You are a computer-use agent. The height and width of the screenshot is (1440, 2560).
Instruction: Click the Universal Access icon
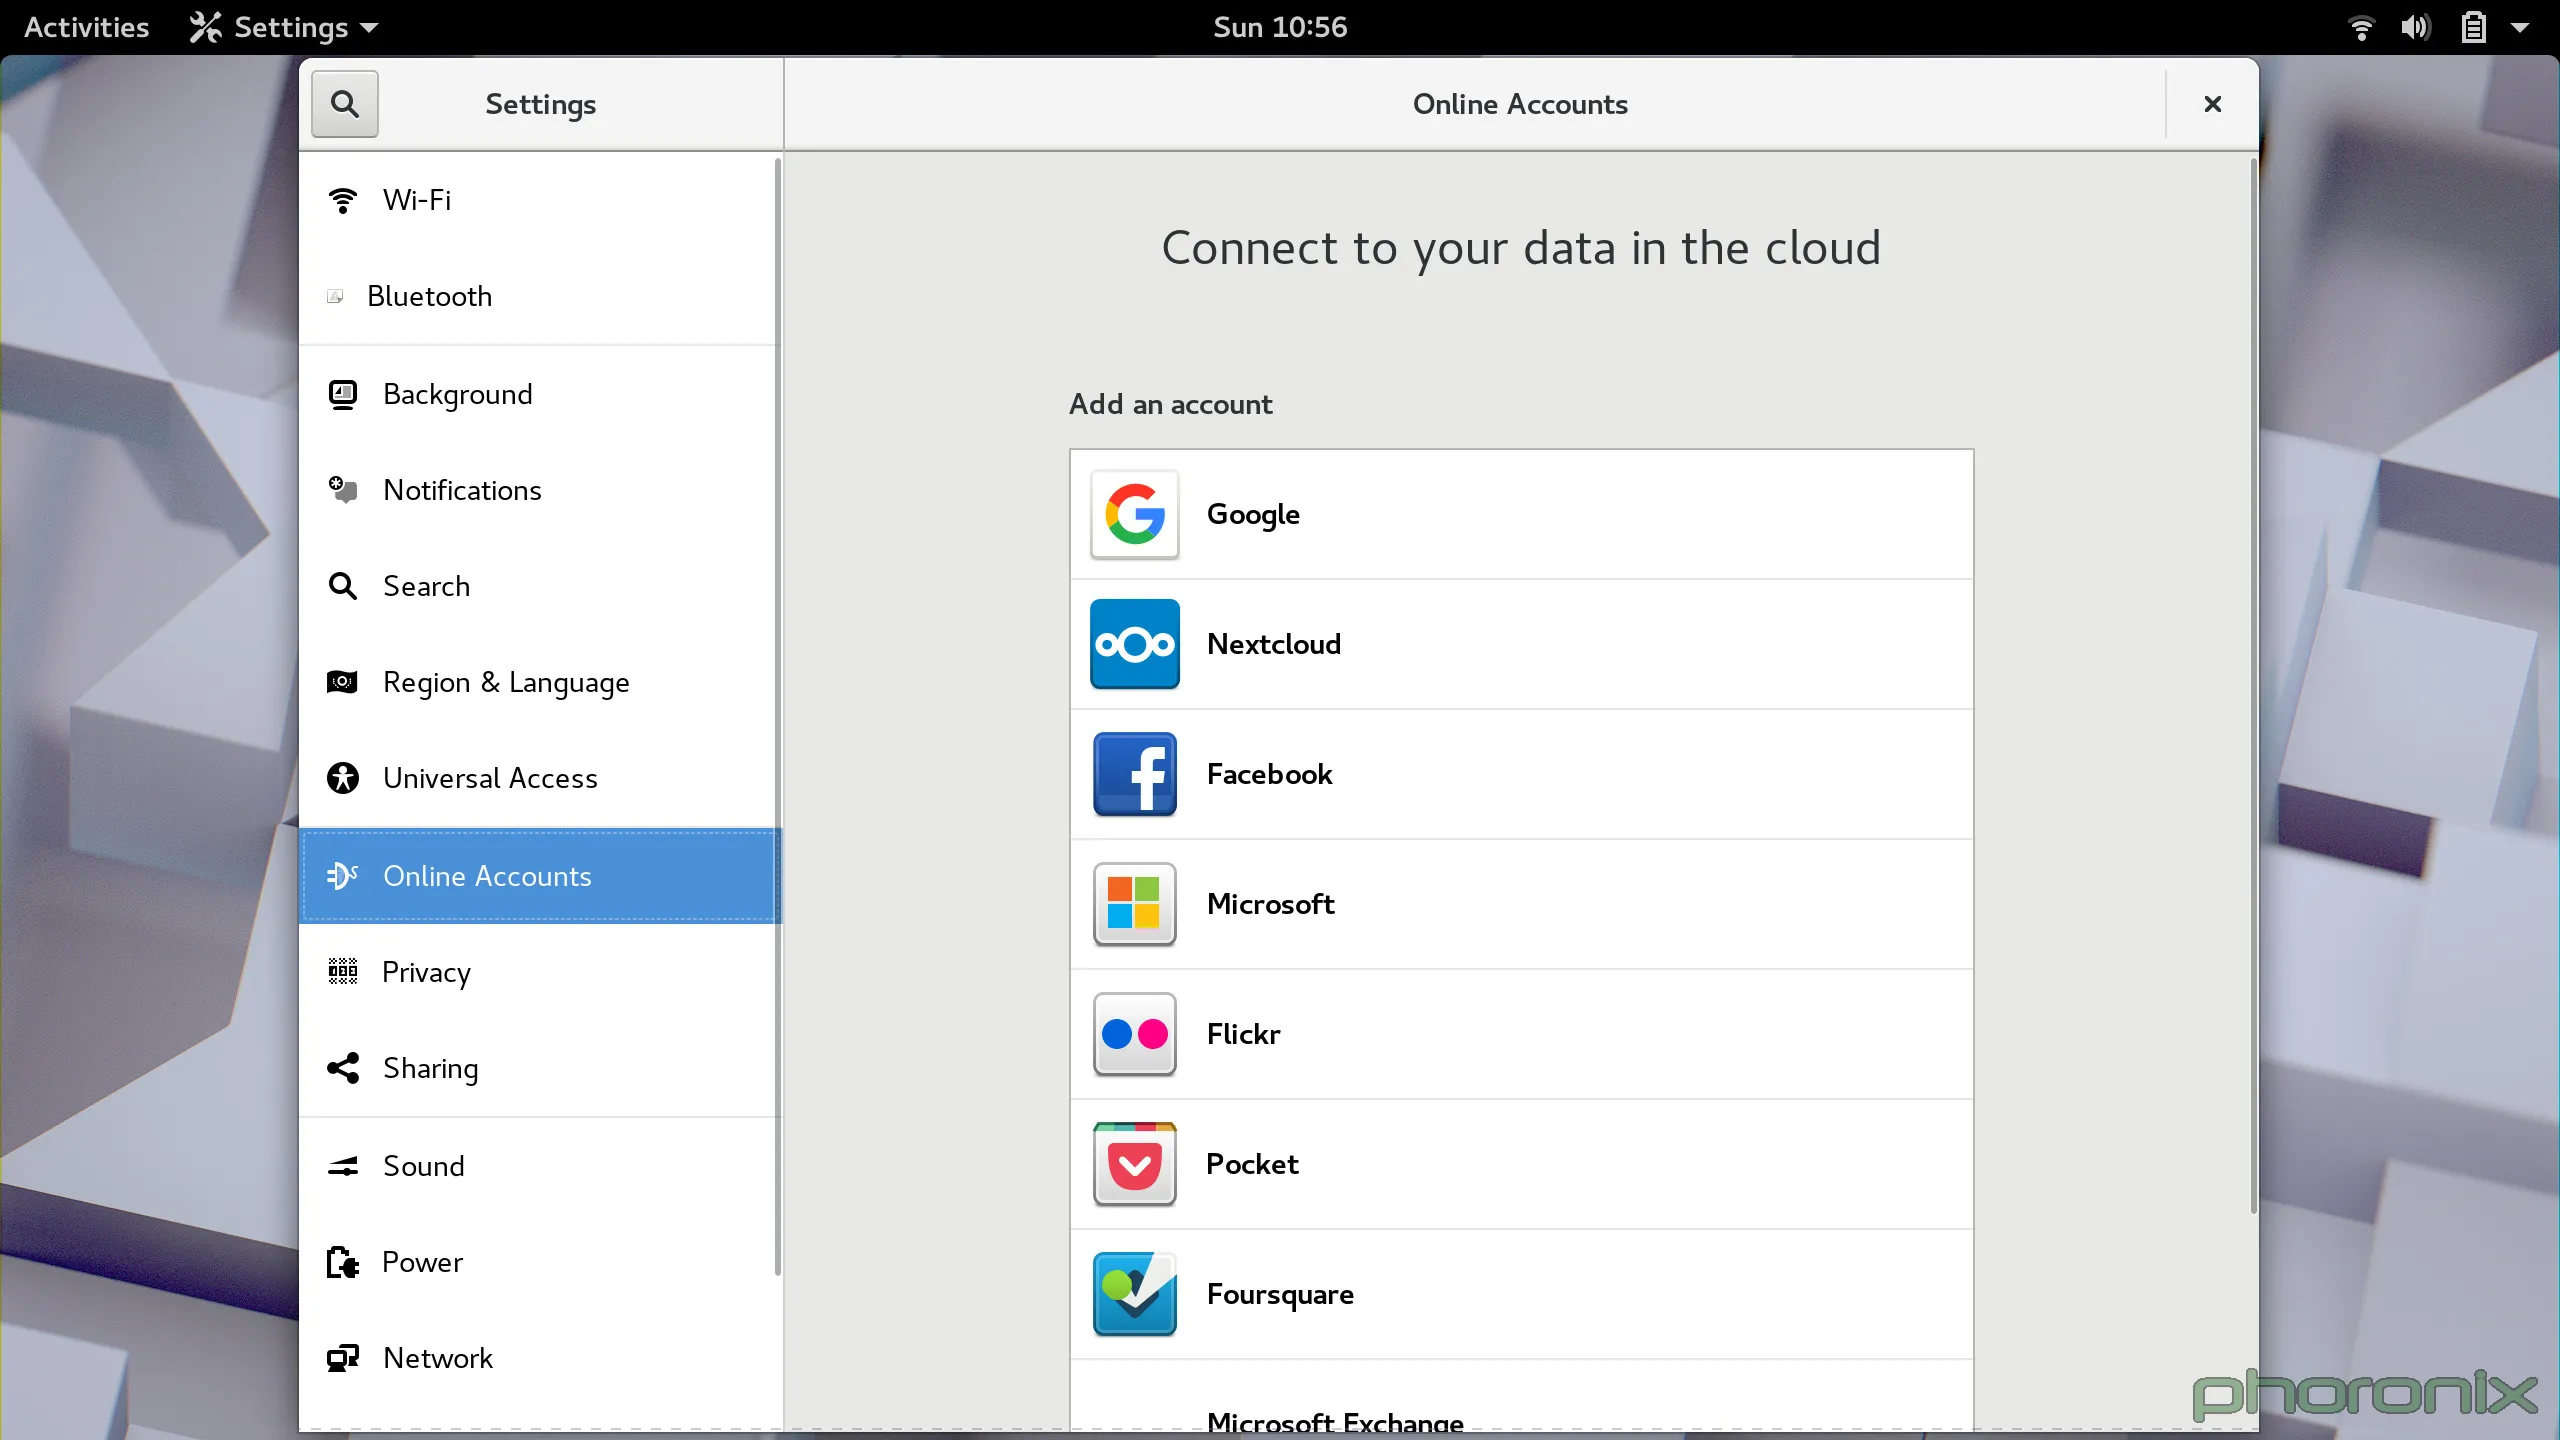pos(343,778)
